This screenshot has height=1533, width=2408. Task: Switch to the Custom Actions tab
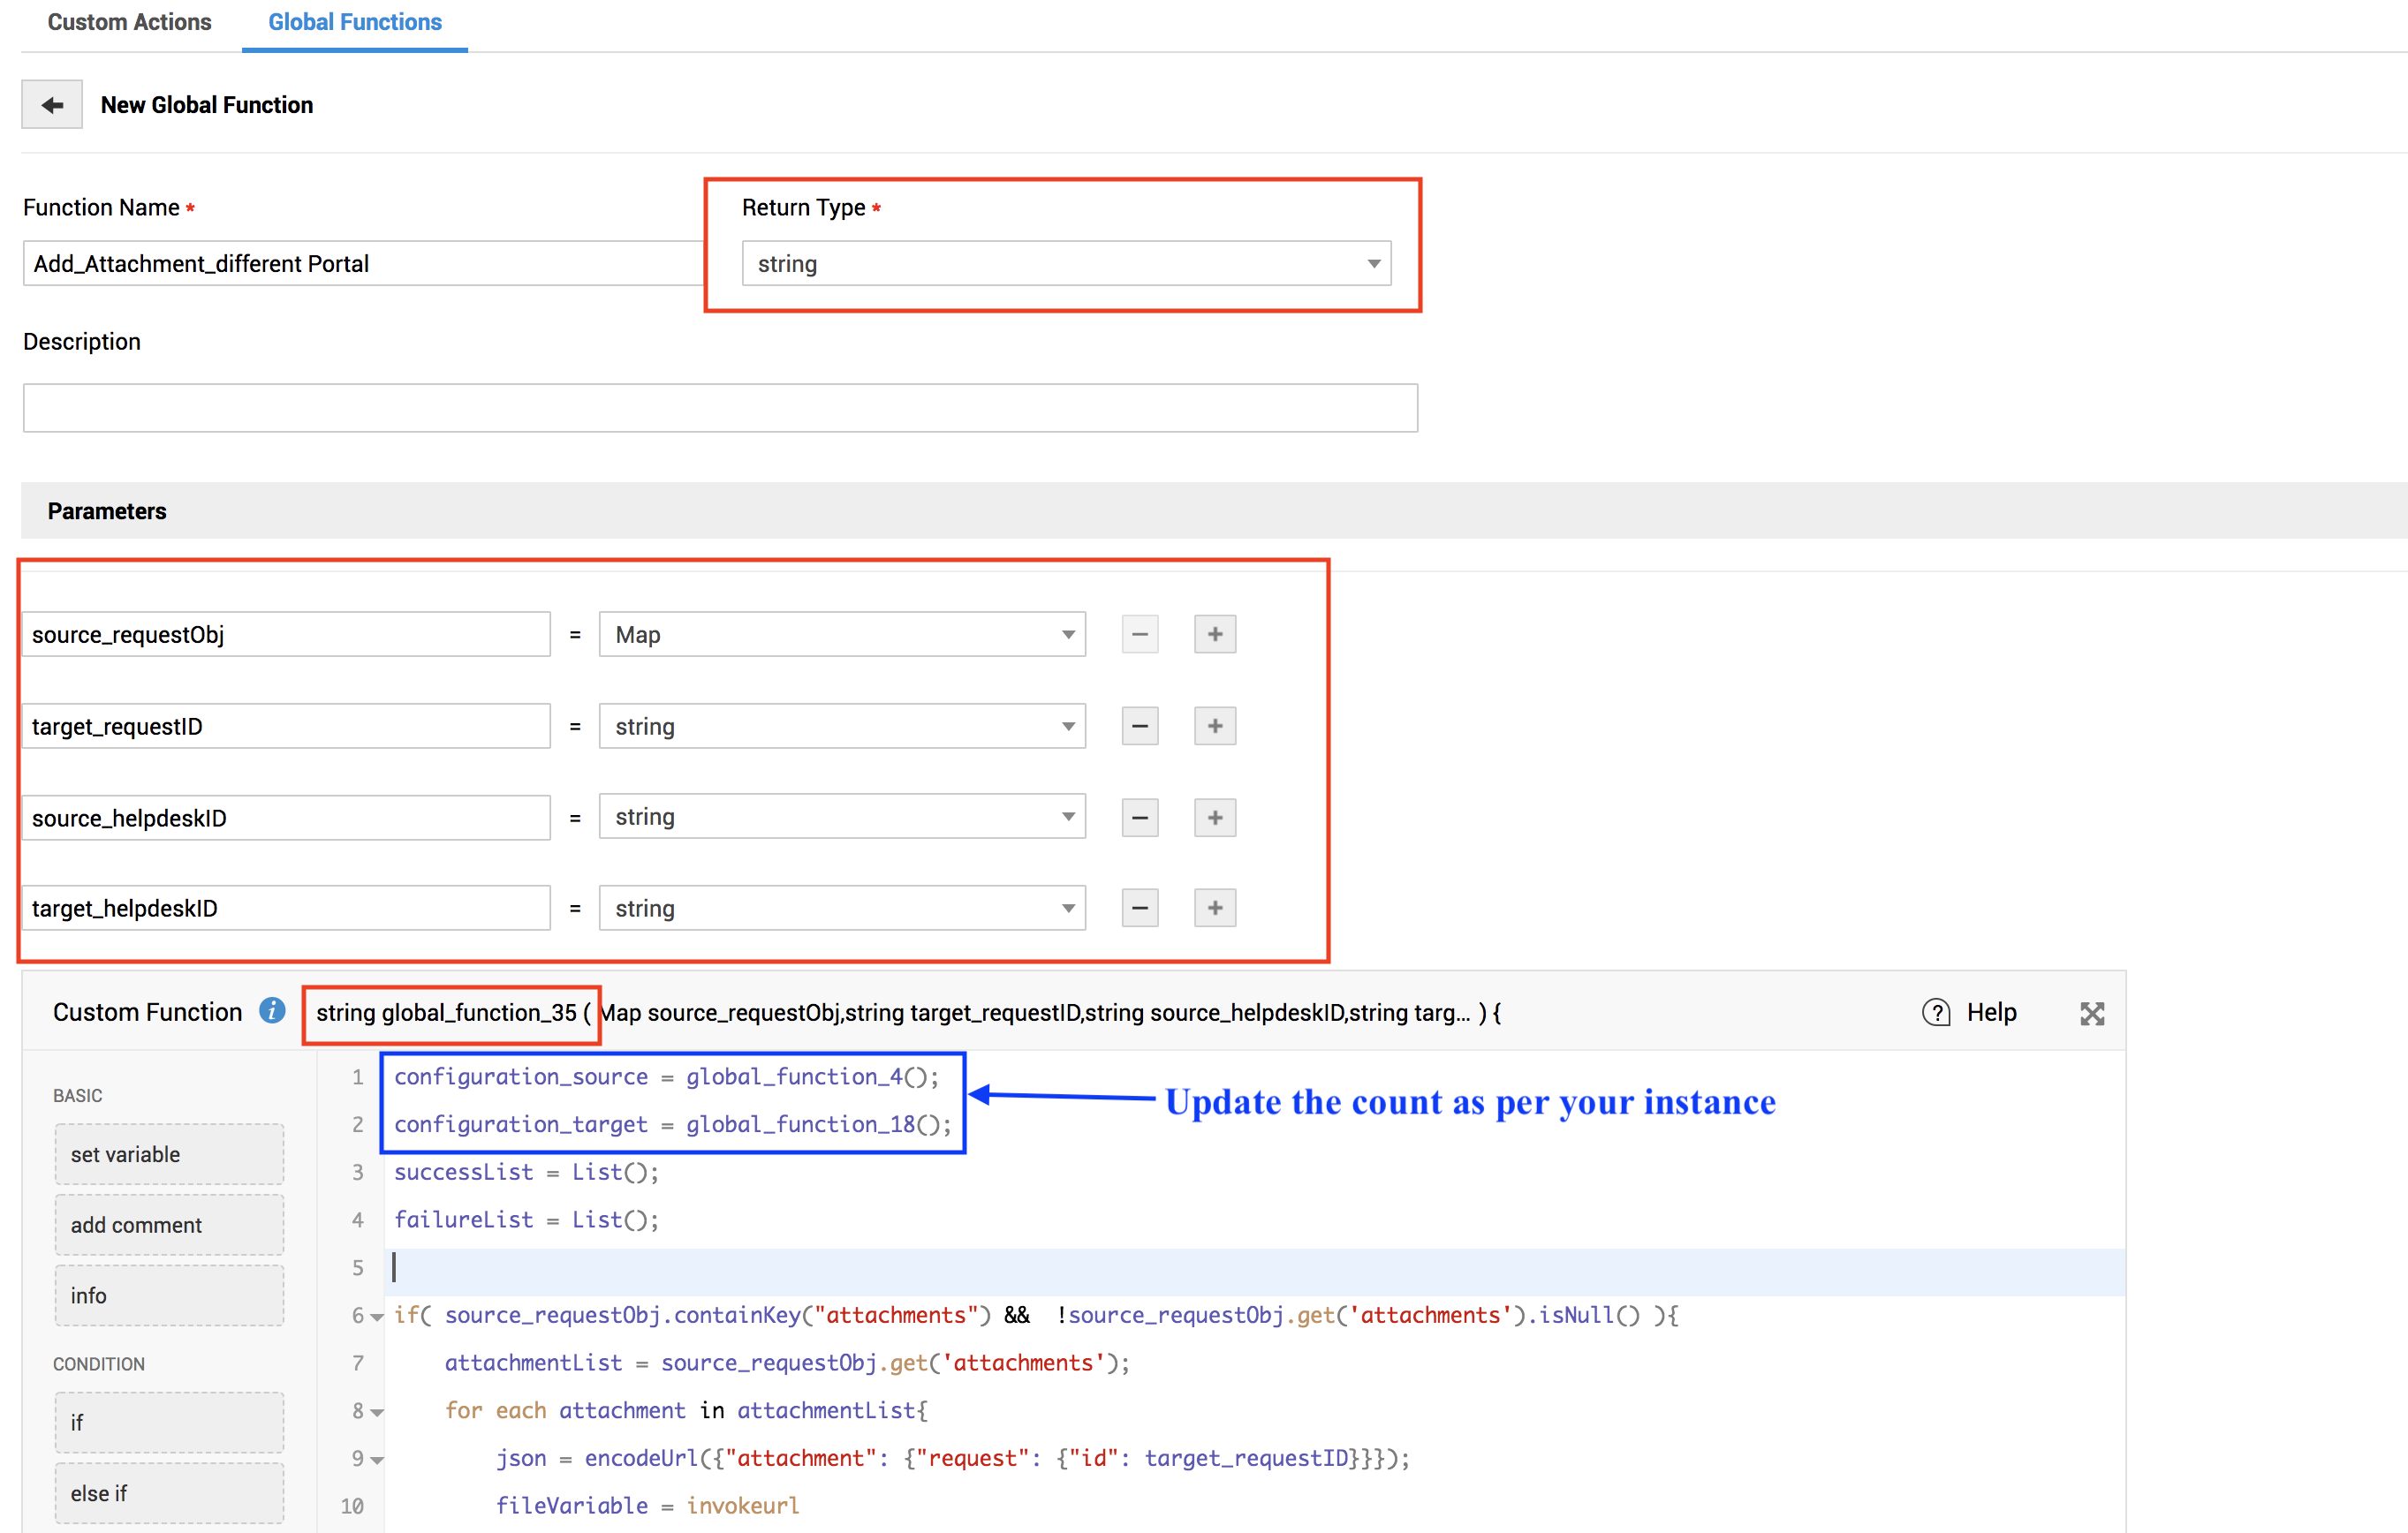tap(130, 22)
